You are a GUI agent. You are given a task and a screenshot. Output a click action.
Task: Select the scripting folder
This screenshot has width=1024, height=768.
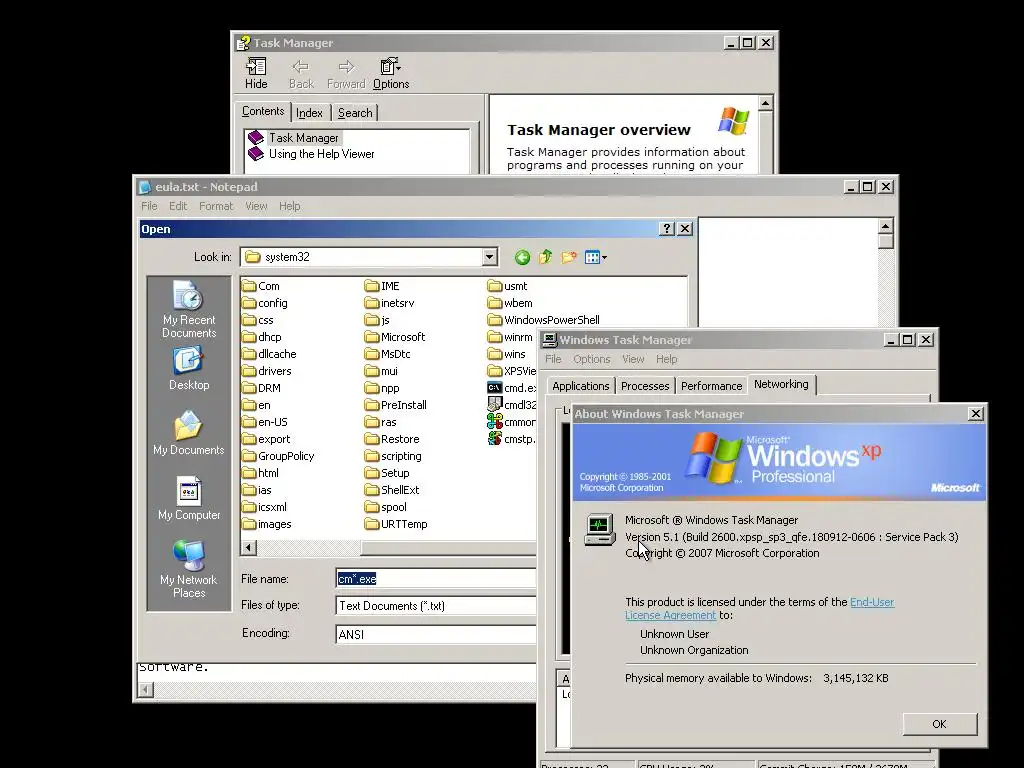pyautogui.click(x=393, y=456)
